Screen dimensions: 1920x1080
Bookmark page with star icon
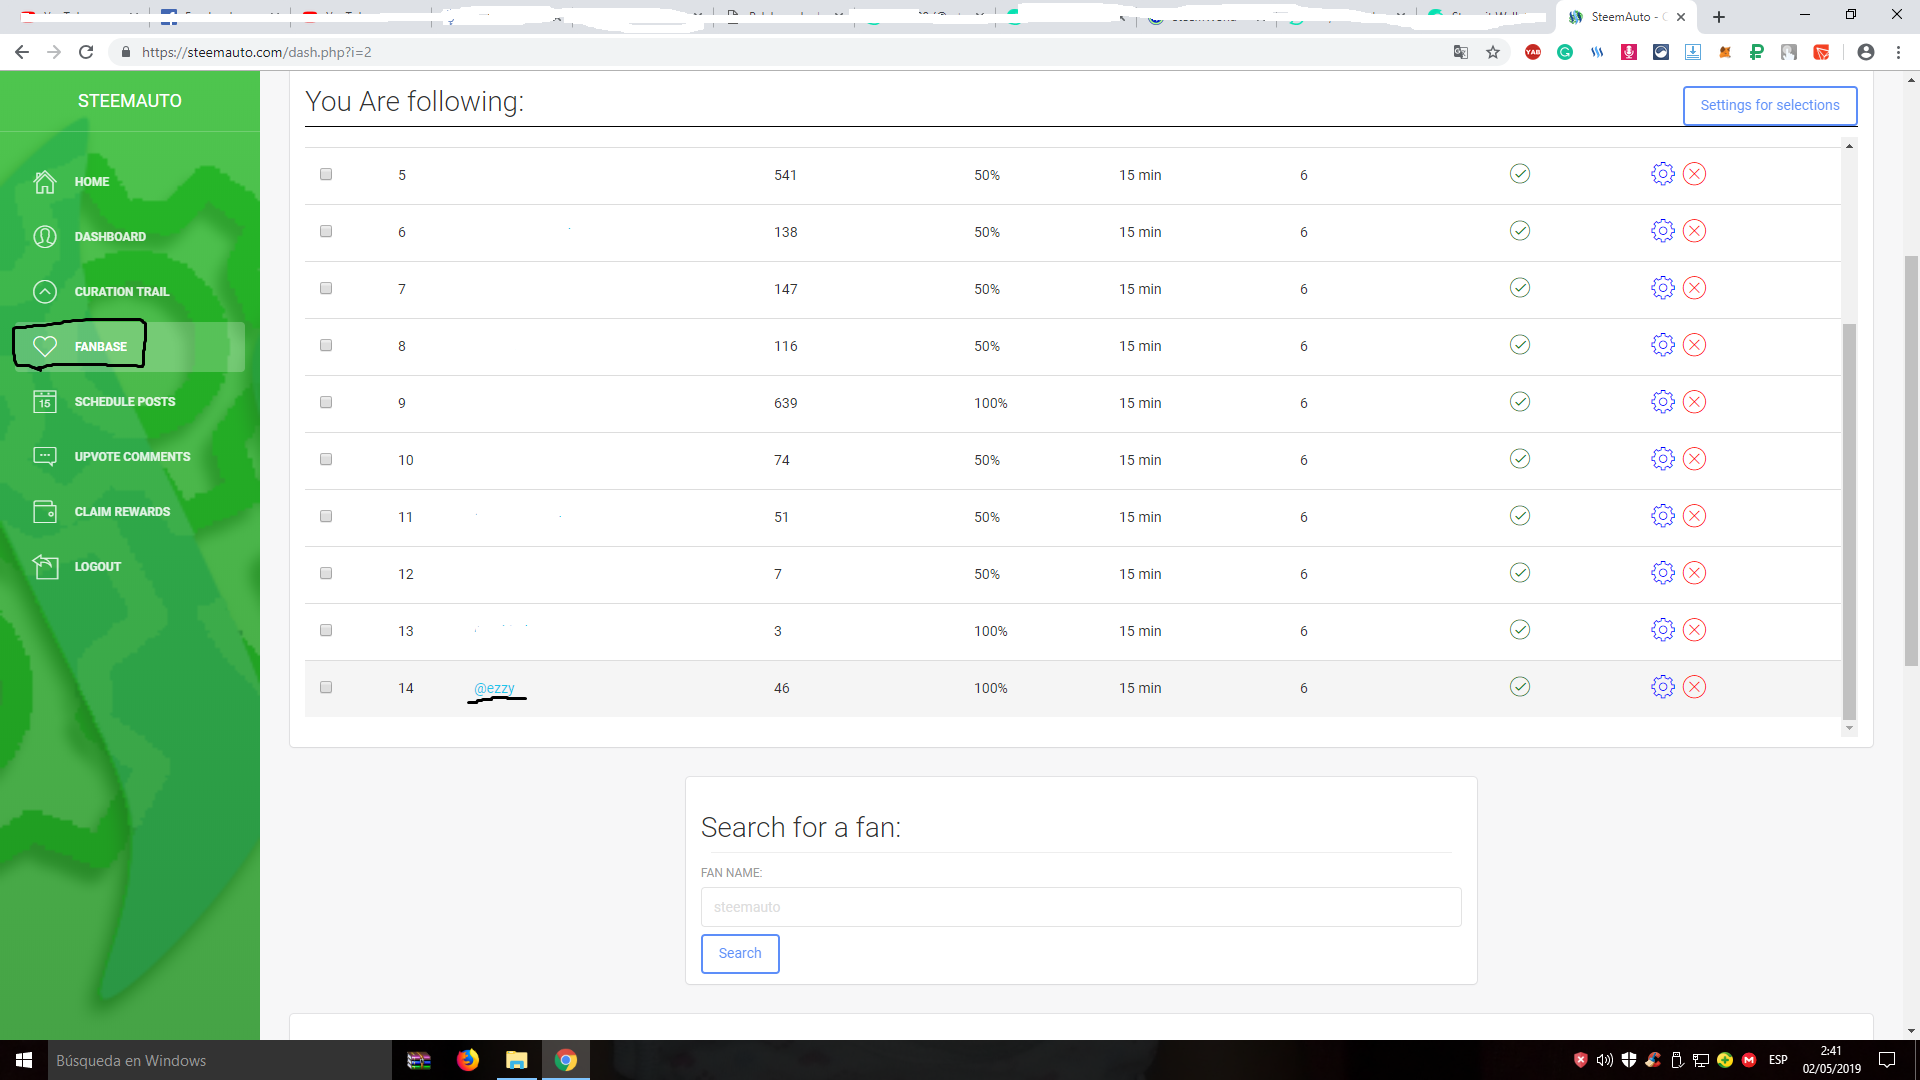click(x=1493, y=52)
